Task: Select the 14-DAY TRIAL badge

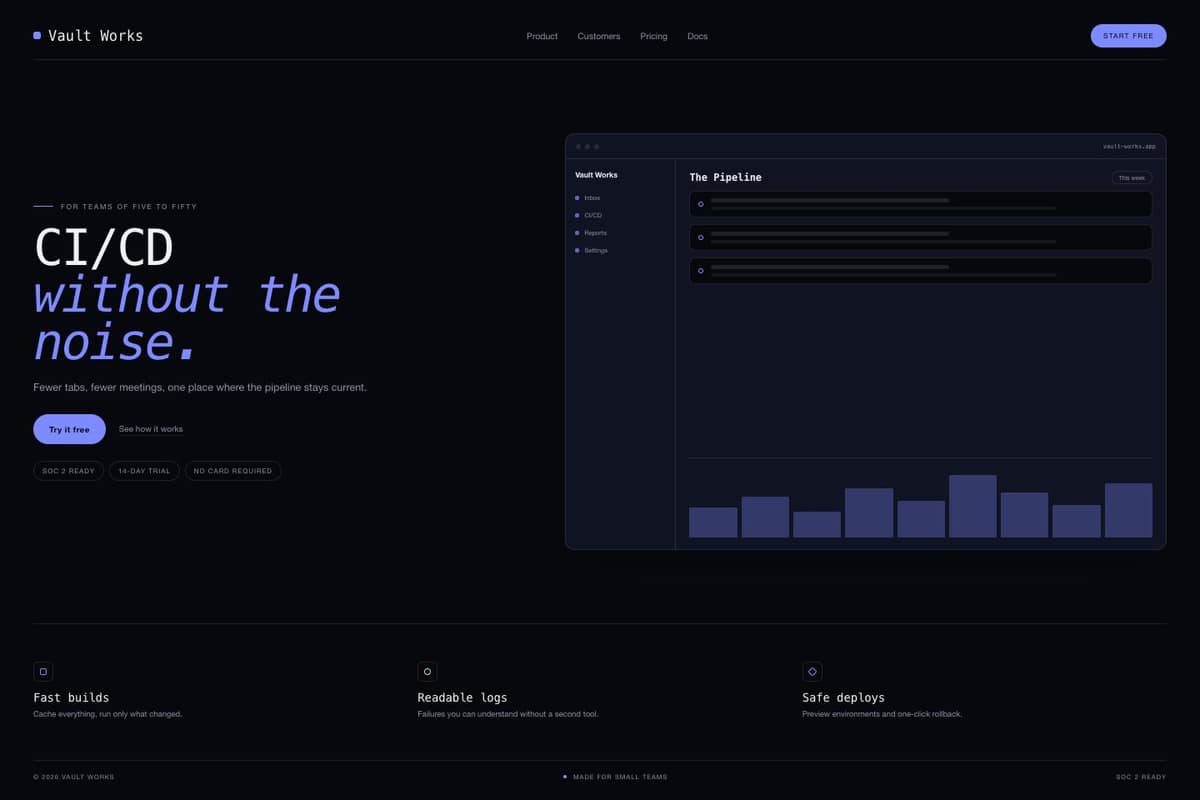Action: pos(144,470)
